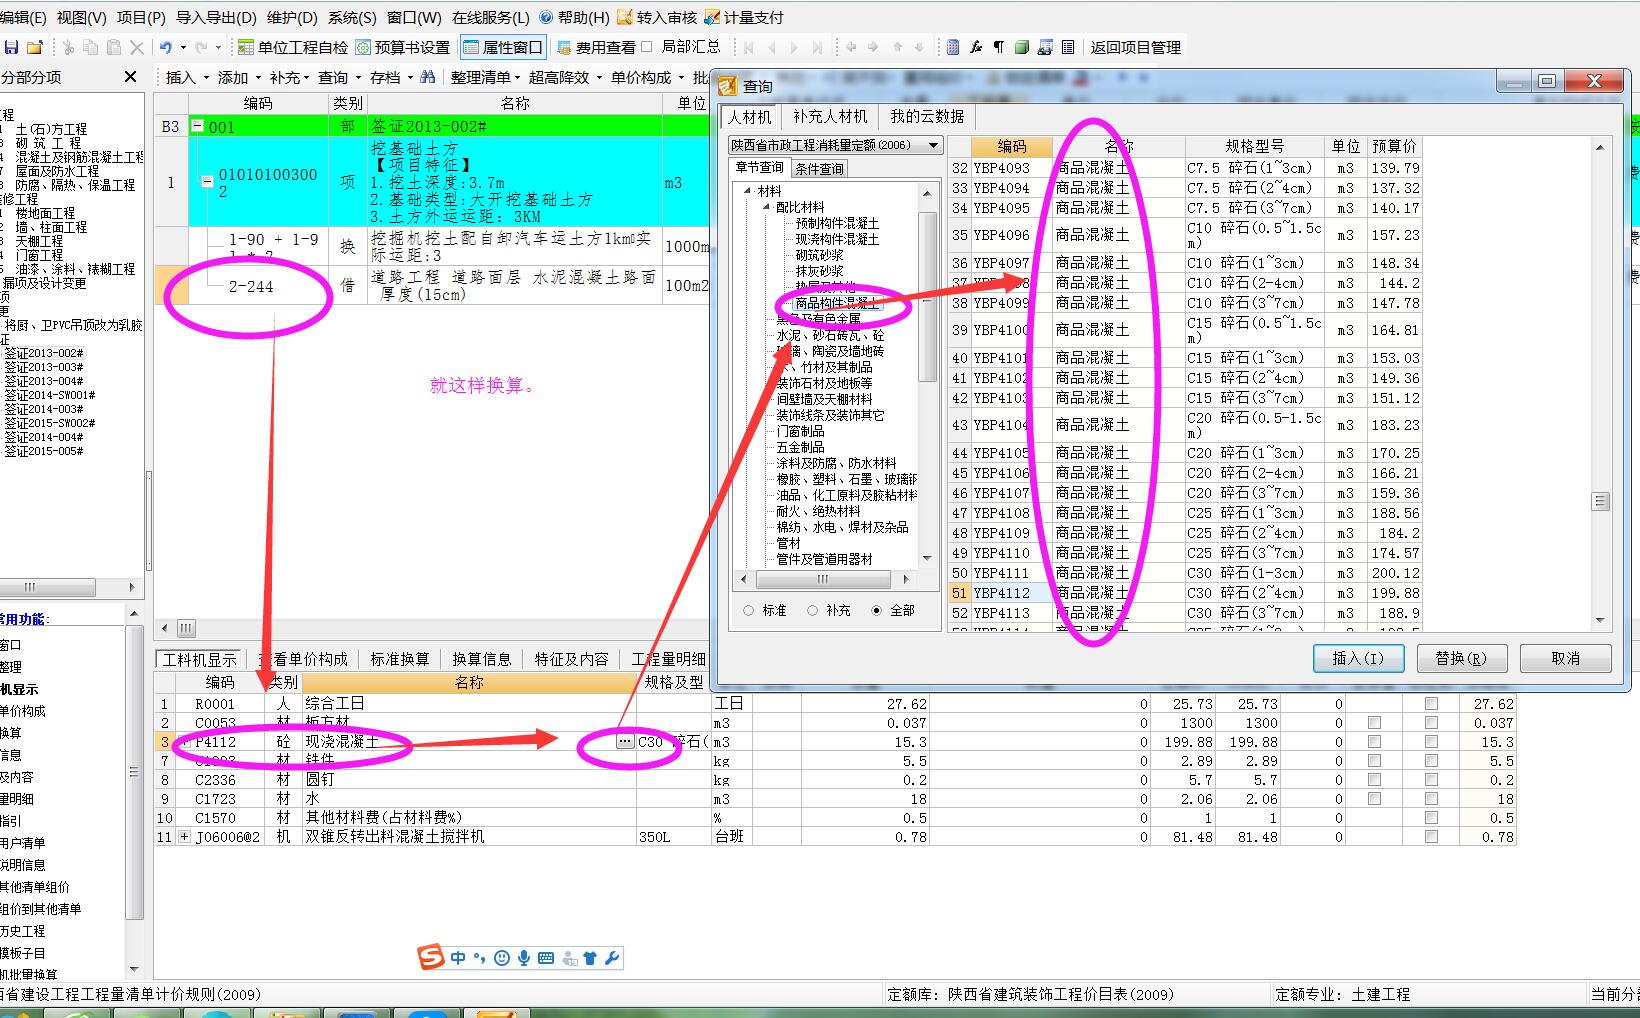Collapse the 材料 tree node
Screen dimensions: 1640x1018
point(747,191)
